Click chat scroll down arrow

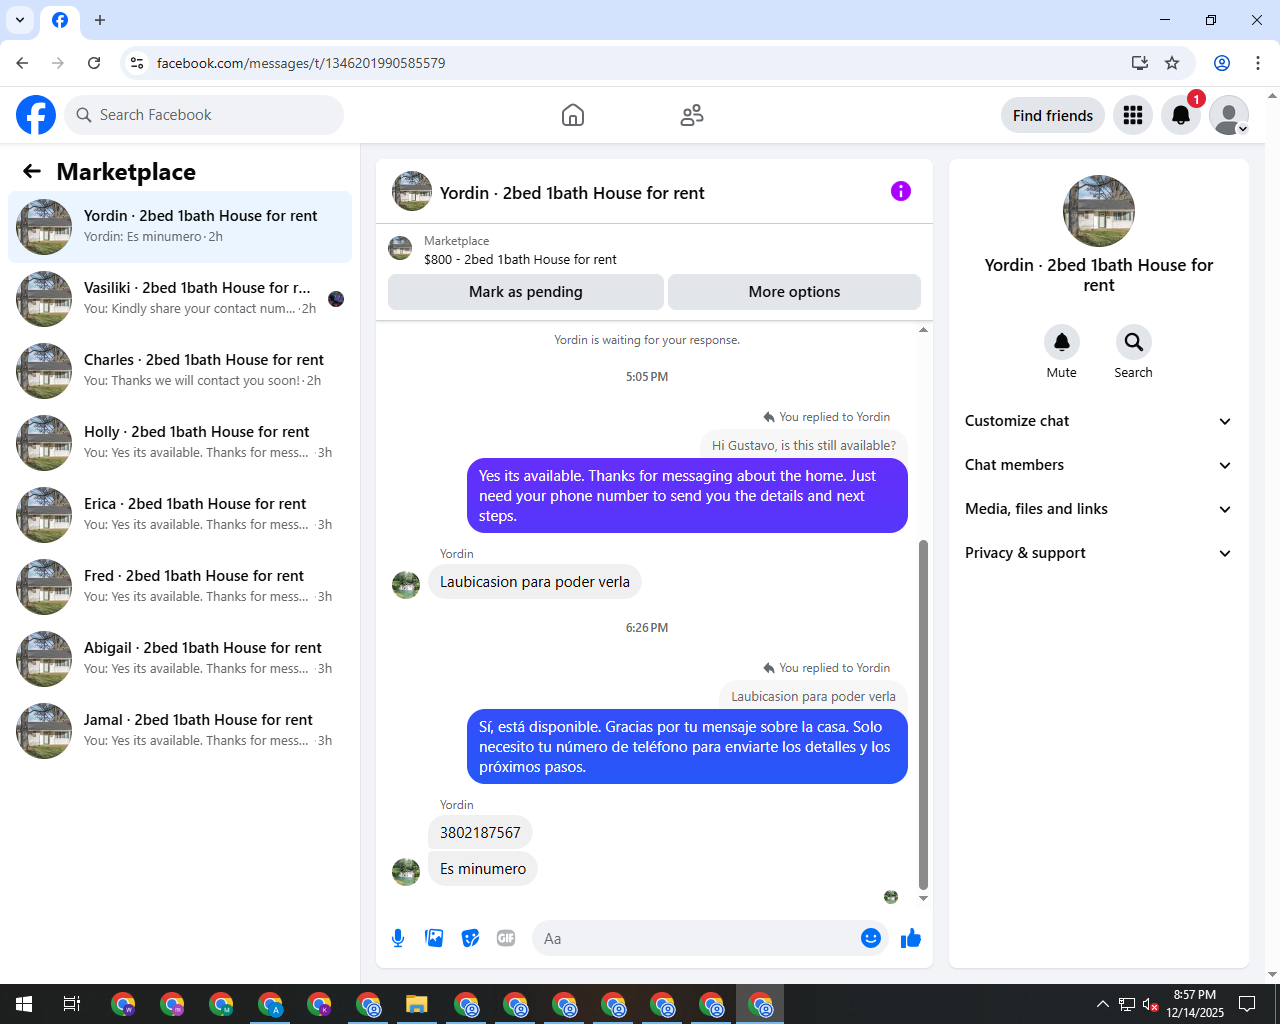click(x=923, y=898)
